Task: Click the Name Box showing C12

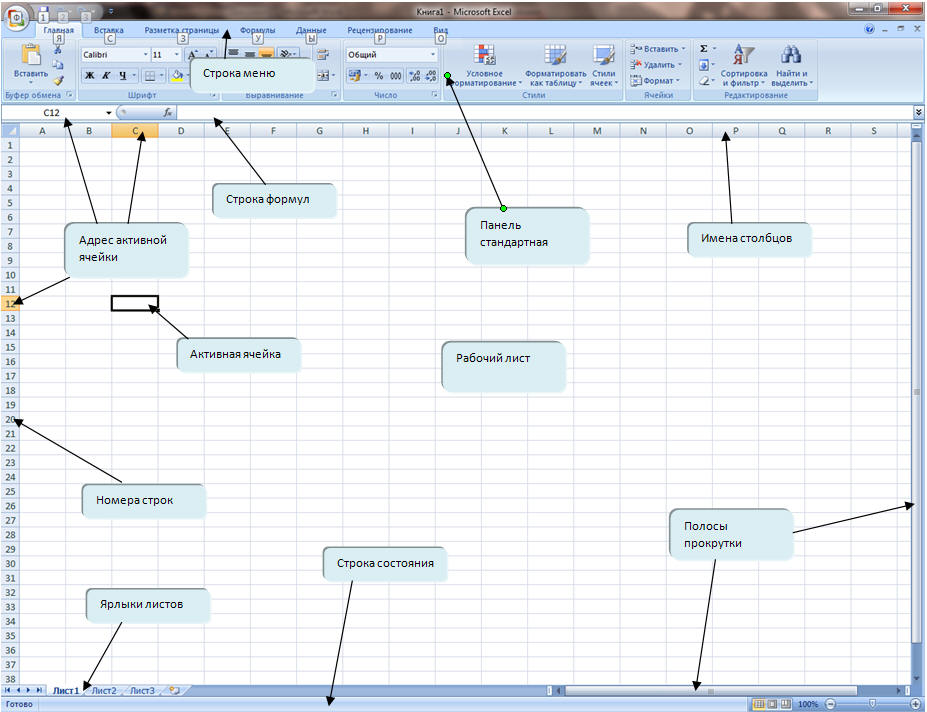Action: (x=55, y=113)
